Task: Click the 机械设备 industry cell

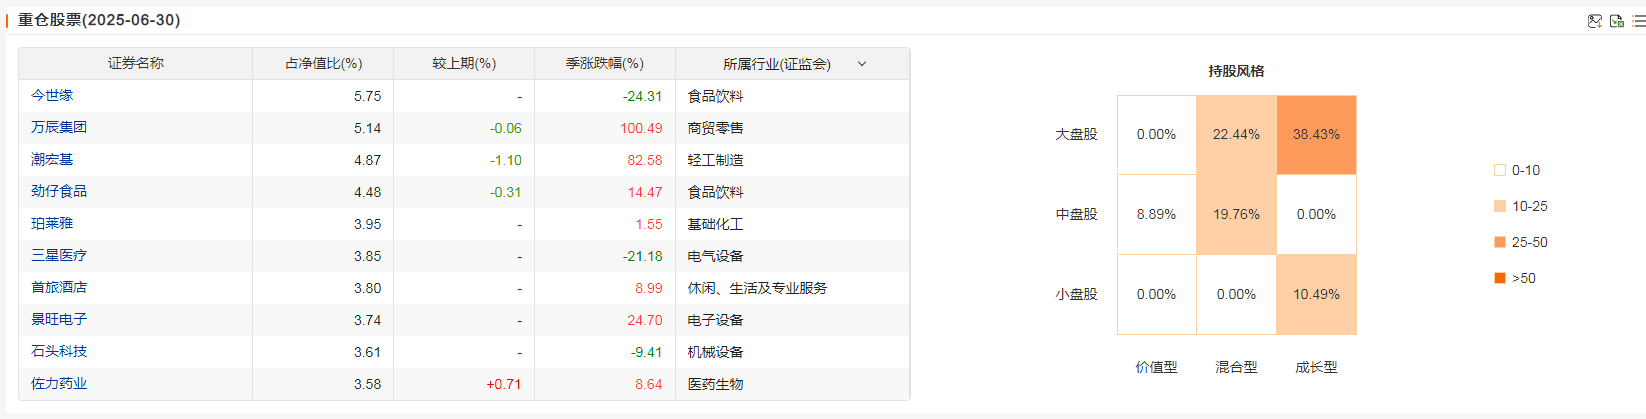Action: (715, 352)
